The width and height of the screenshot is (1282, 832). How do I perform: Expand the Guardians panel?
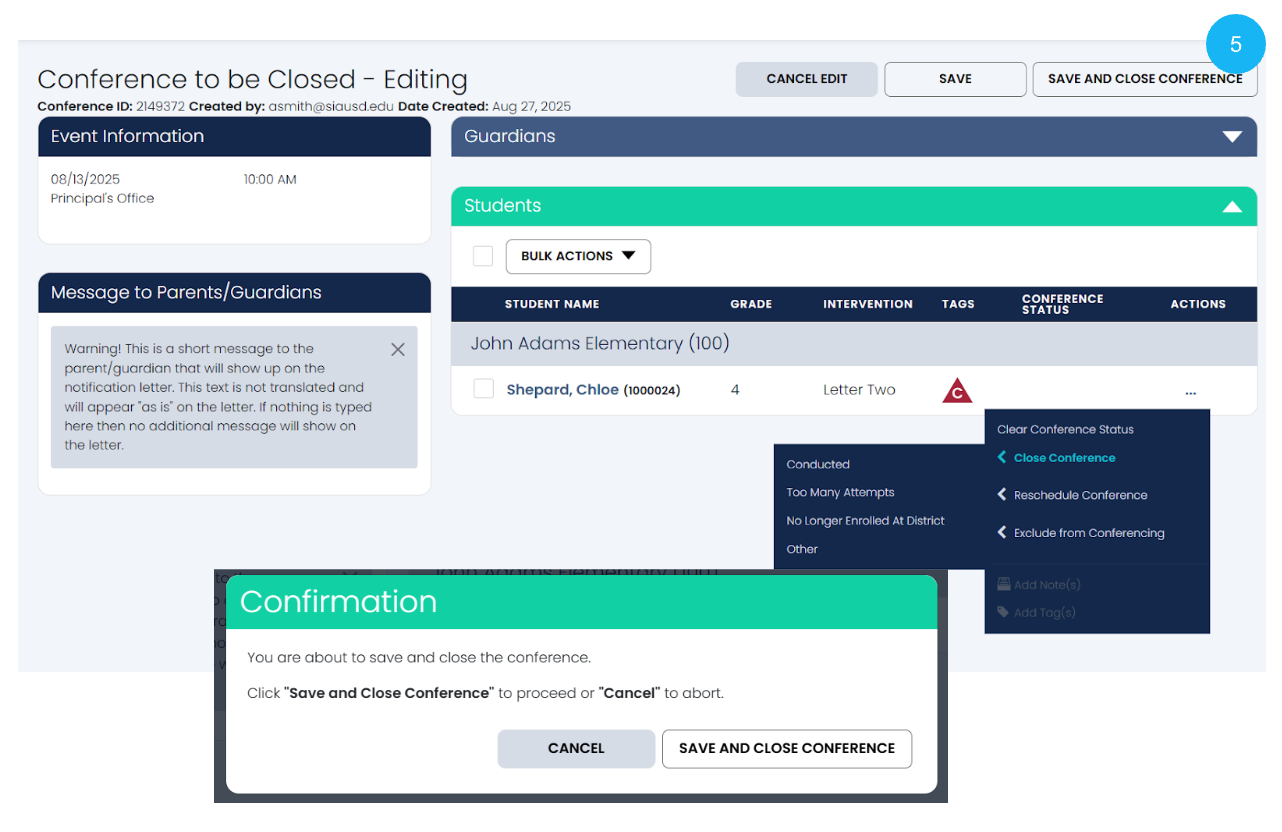(1232, 137)
